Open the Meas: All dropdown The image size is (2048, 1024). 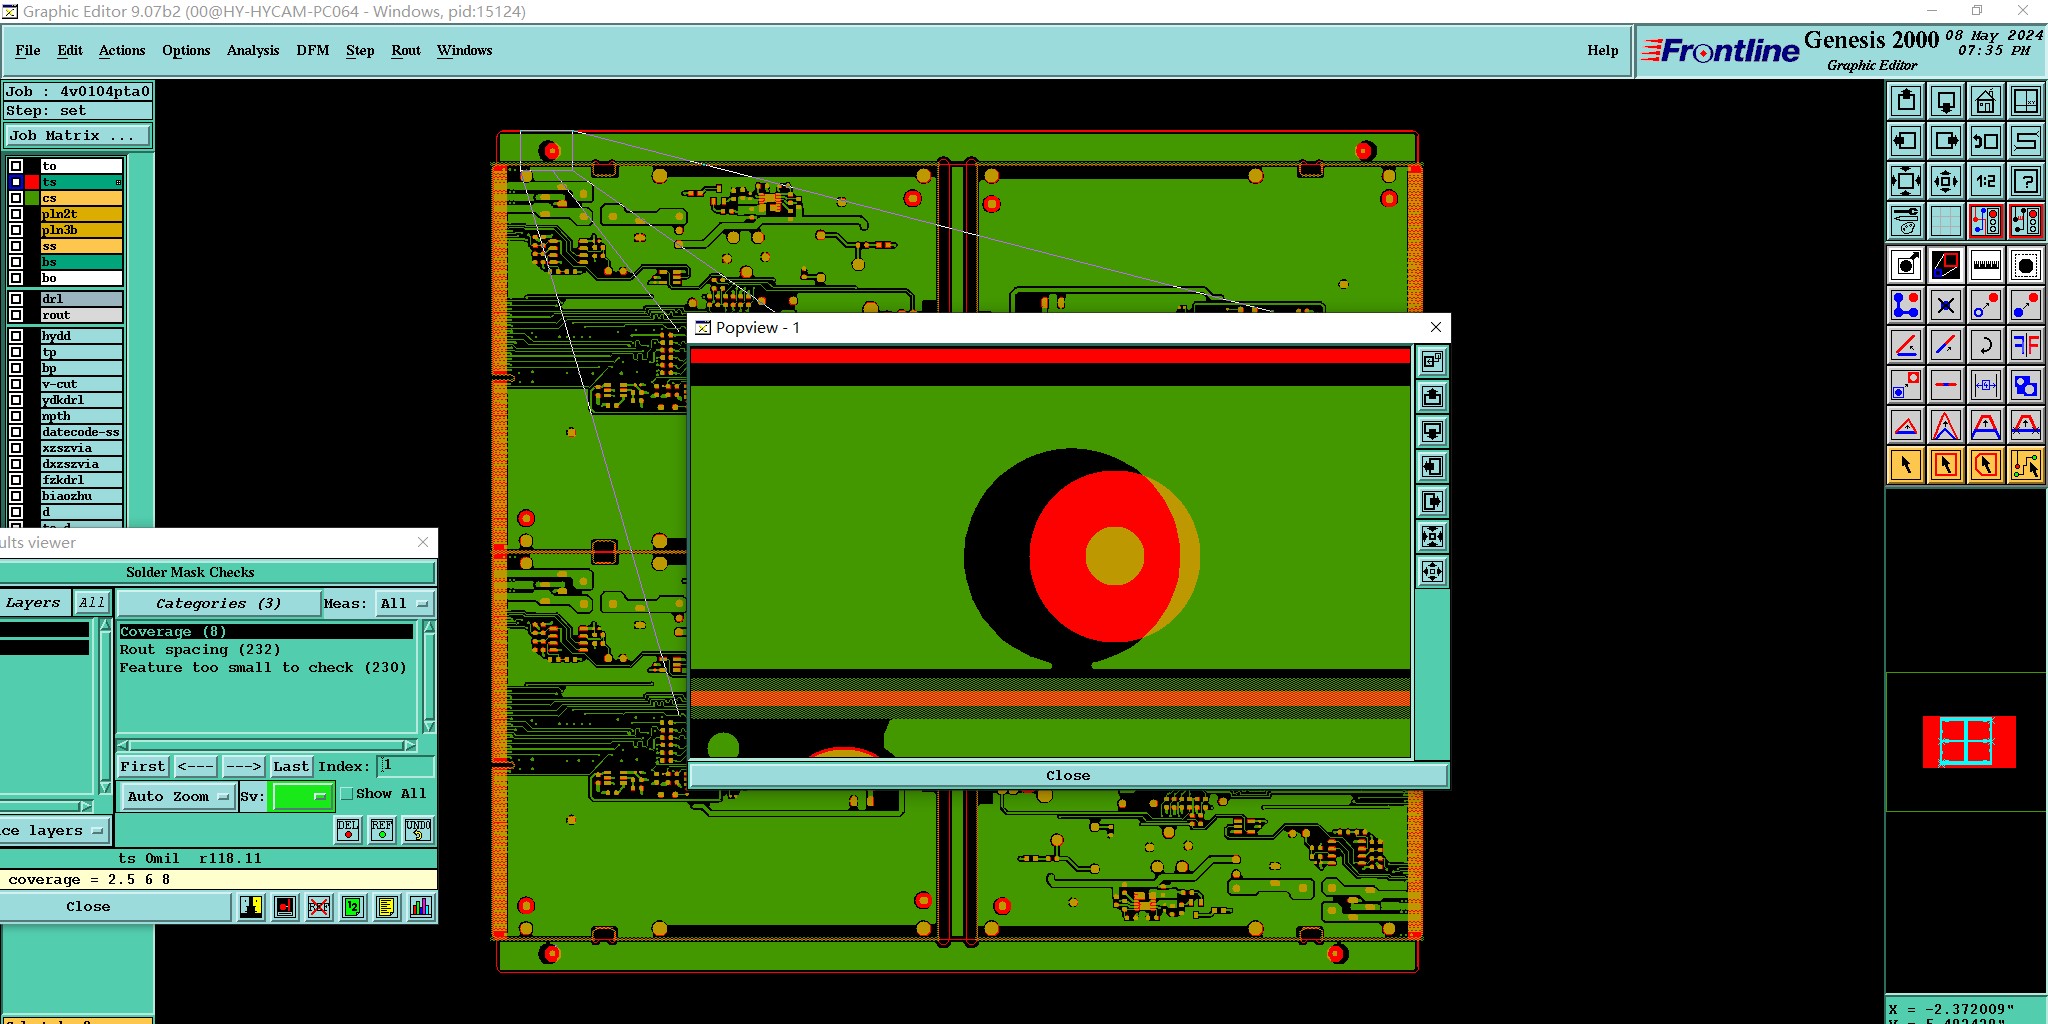404,604
